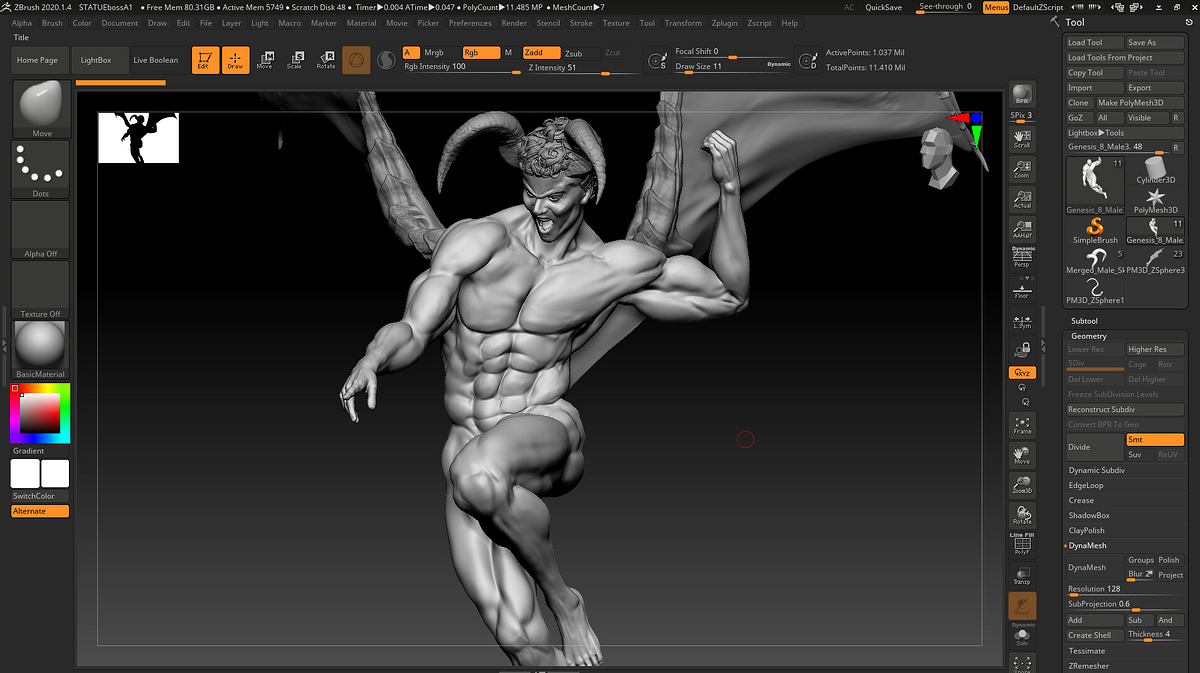Viewport: 1200px width, 673px height.
Task: Expand the Subtool section
Action: click(1084, 321)
